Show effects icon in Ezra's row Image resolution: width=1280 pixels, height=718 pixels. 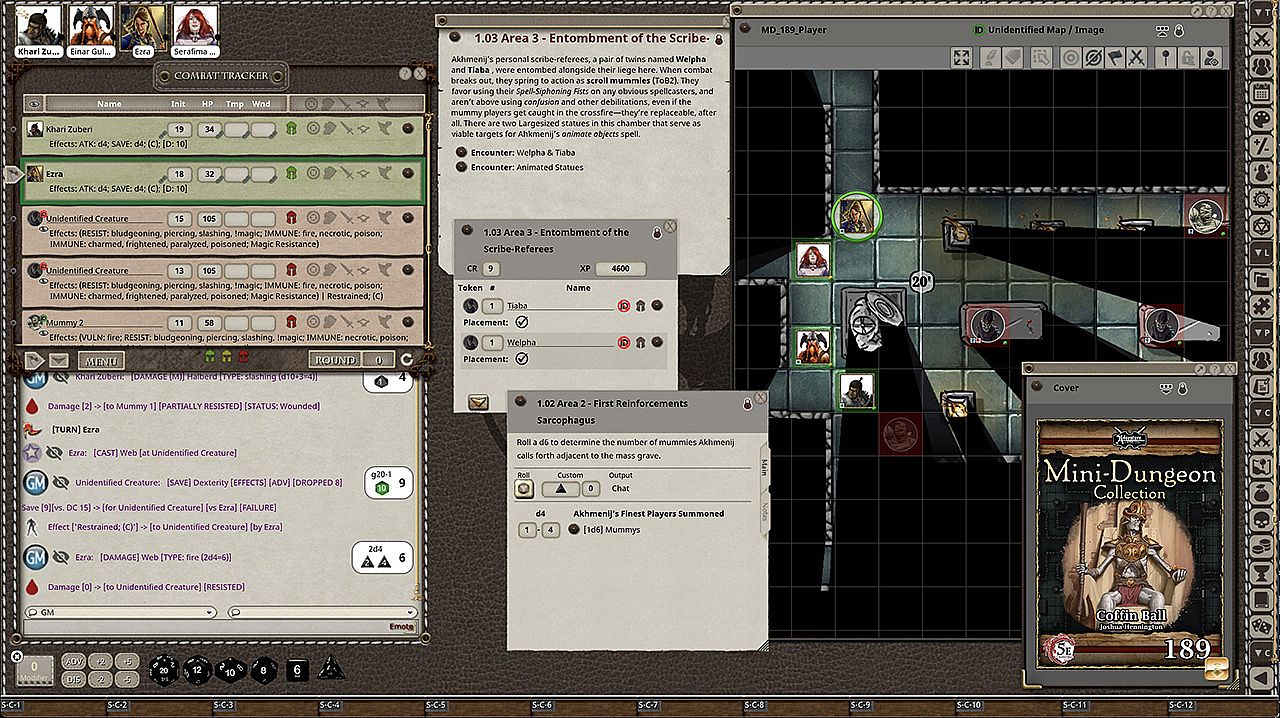tap(383, 174)
